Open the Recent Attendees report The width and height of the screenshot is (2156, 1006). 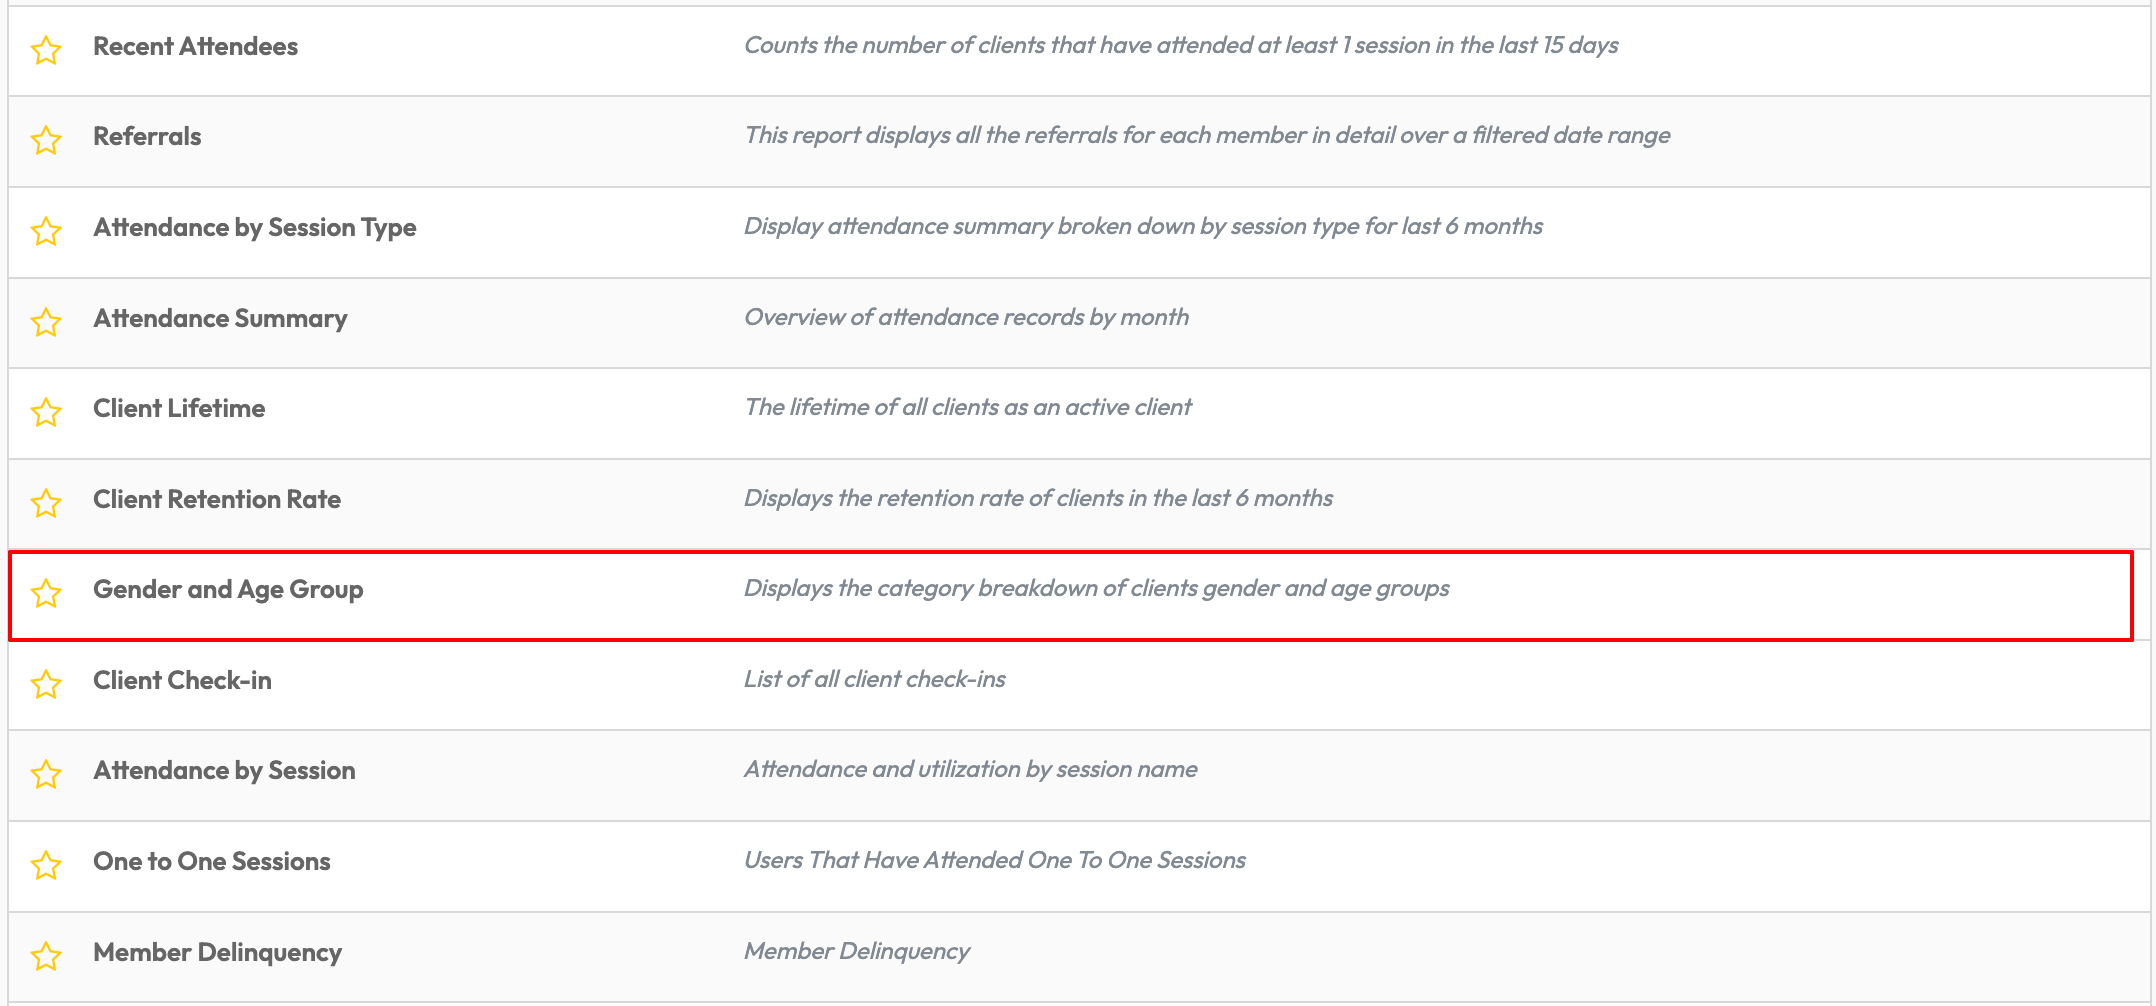(195, 47)
